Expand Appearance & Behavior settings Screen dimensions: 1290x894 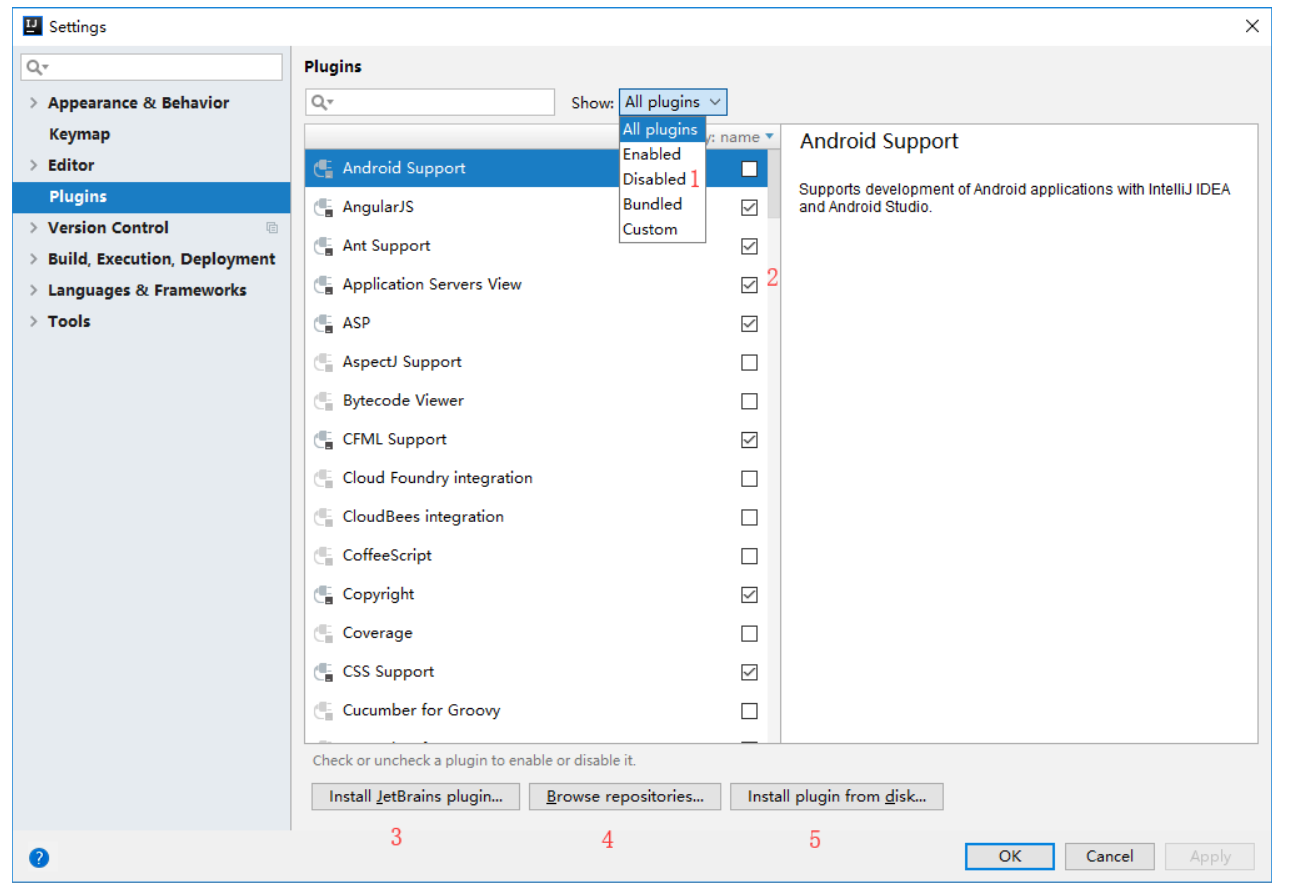click(x=33, y=103)
